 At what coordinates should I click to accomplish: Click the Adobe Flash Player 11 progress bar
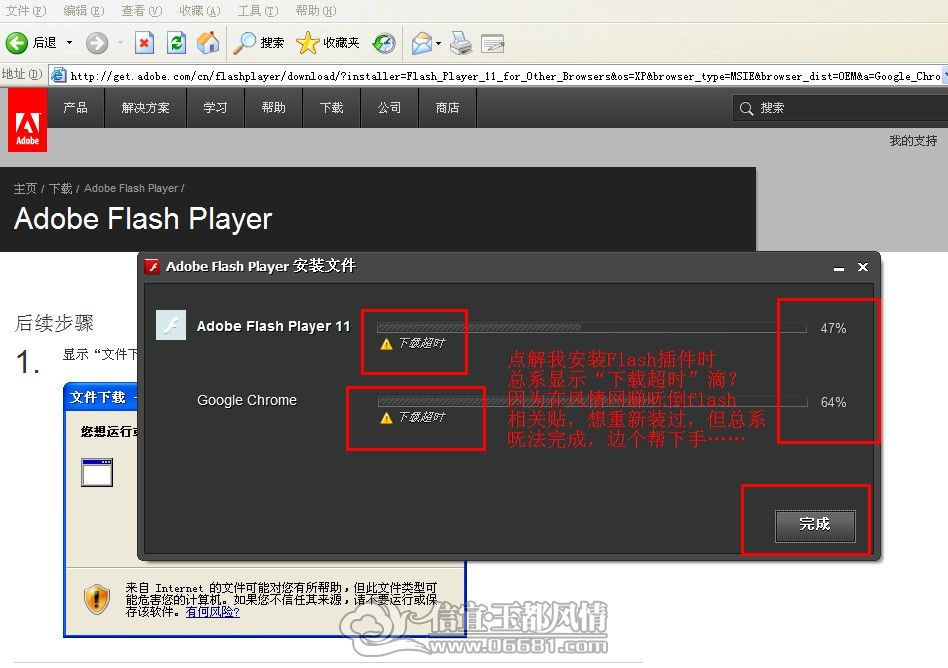[592, 328]
